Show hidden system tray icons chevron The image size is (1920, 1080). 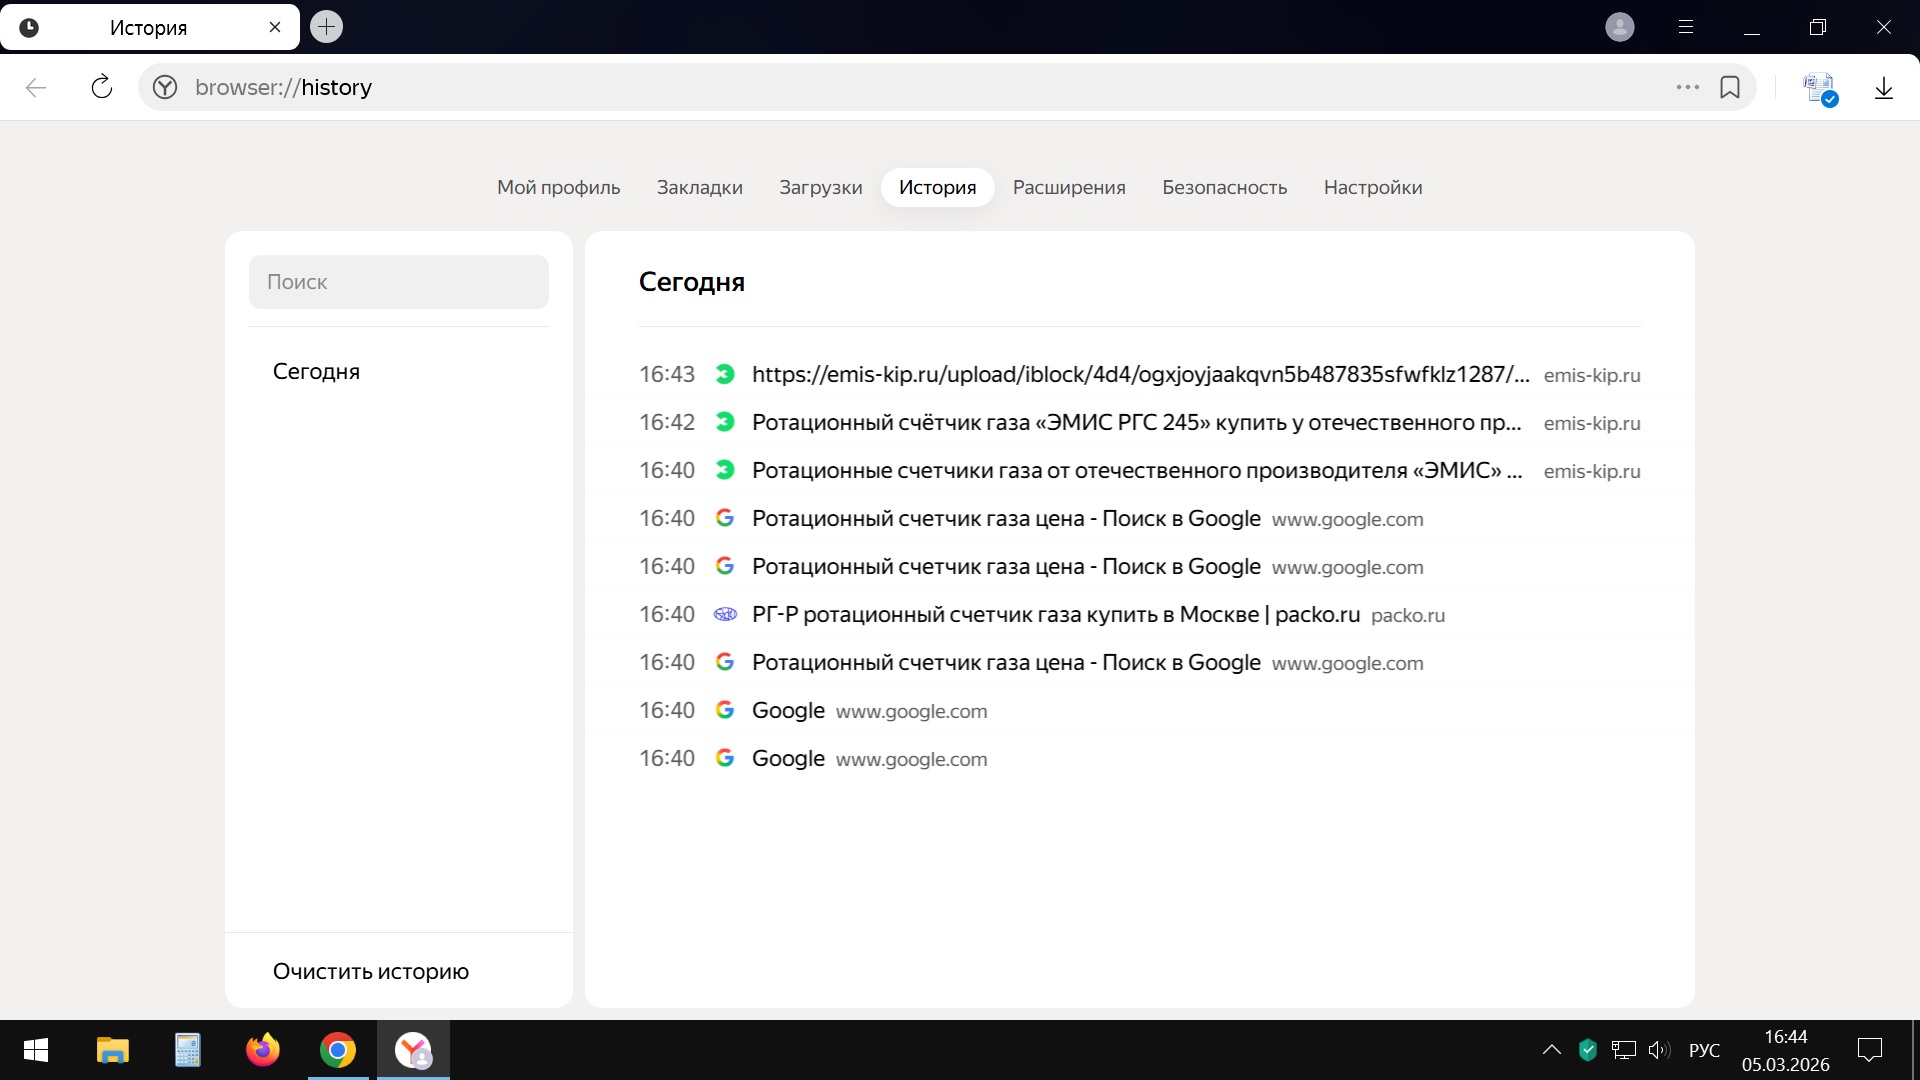pos(1552,1050)
